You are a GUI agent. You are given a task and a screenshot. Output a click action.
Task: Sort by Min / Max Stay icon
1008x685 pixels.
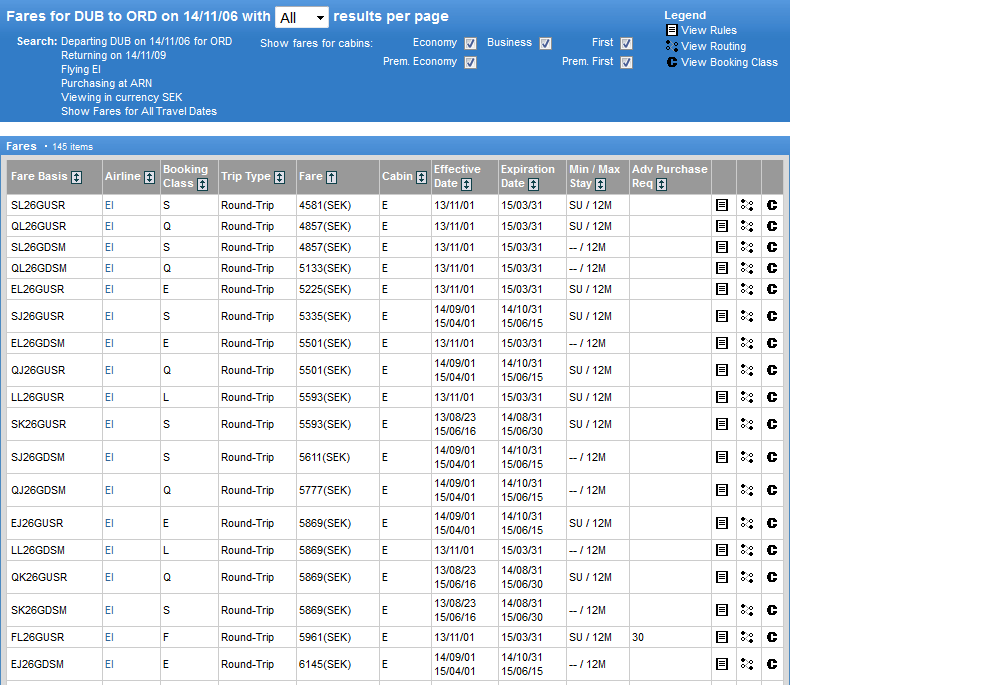tap(600, 184)
